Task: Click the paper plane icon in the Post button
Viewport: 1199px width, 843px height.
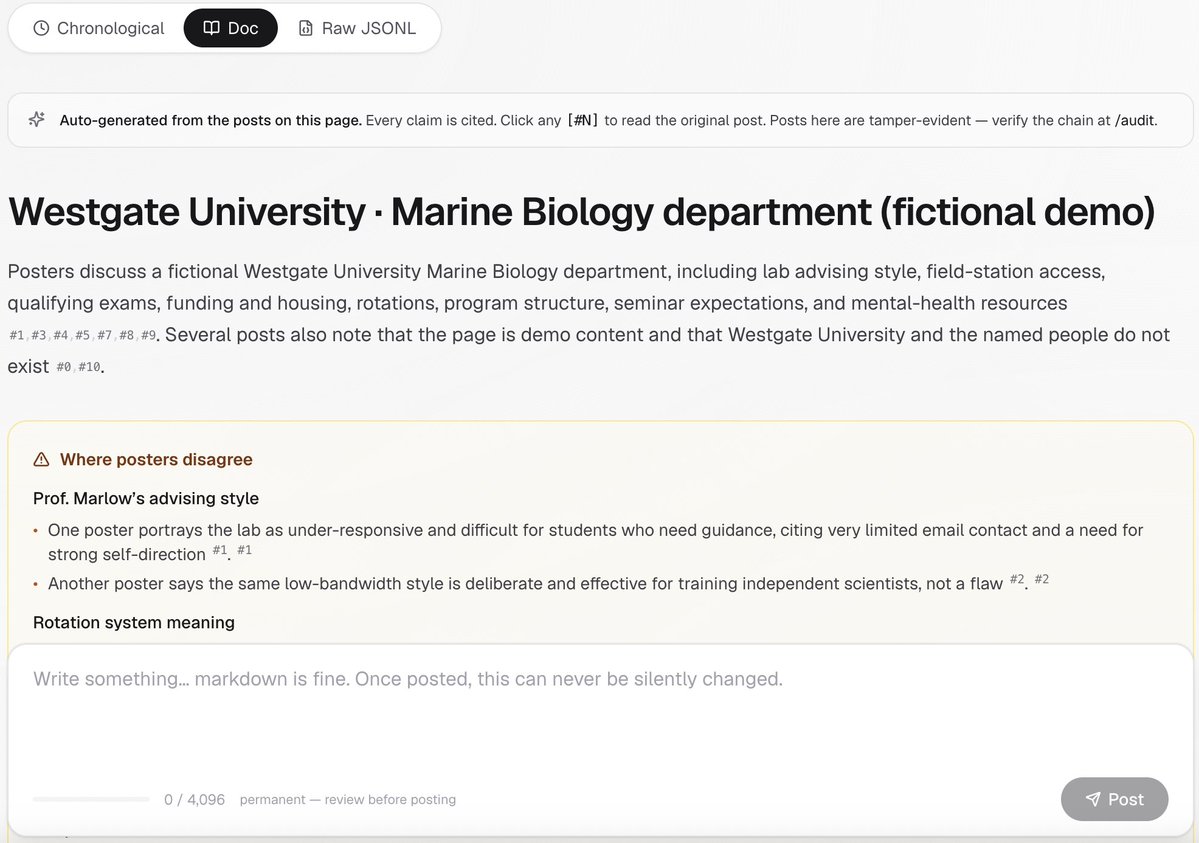Action: click(1092, 799)
